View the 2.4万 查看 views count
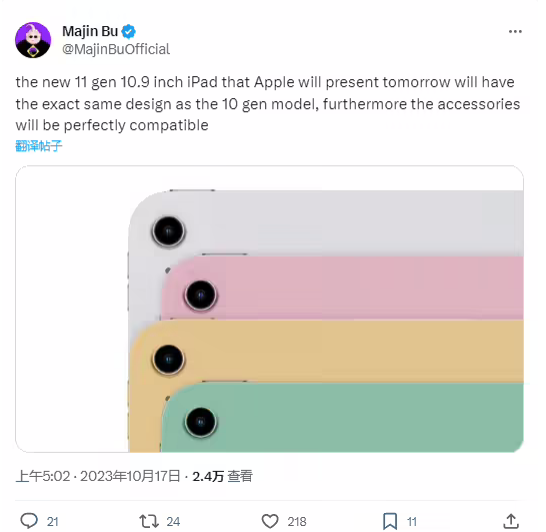 tap(223, 476)
